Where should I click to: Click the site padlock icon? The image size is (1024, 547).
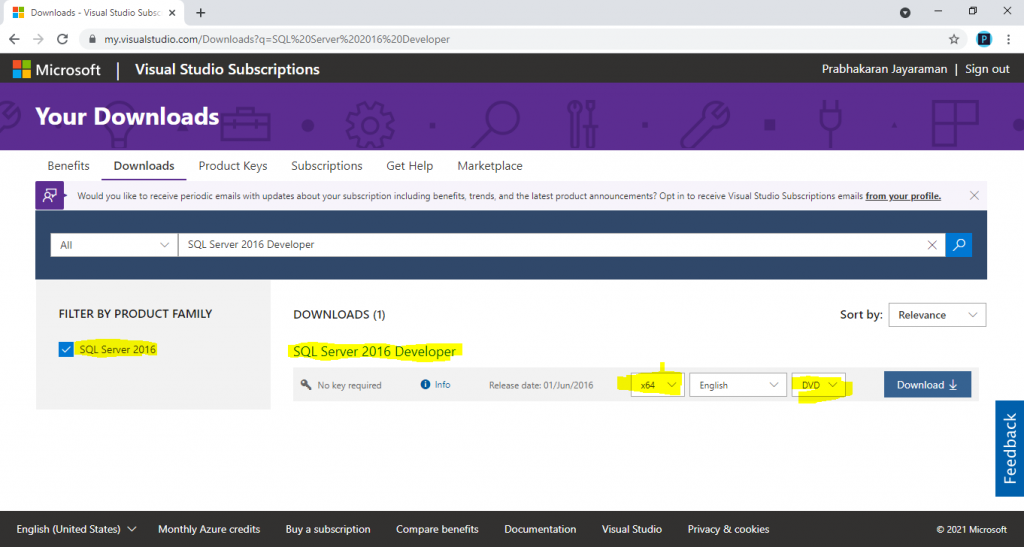click(92, 39)
